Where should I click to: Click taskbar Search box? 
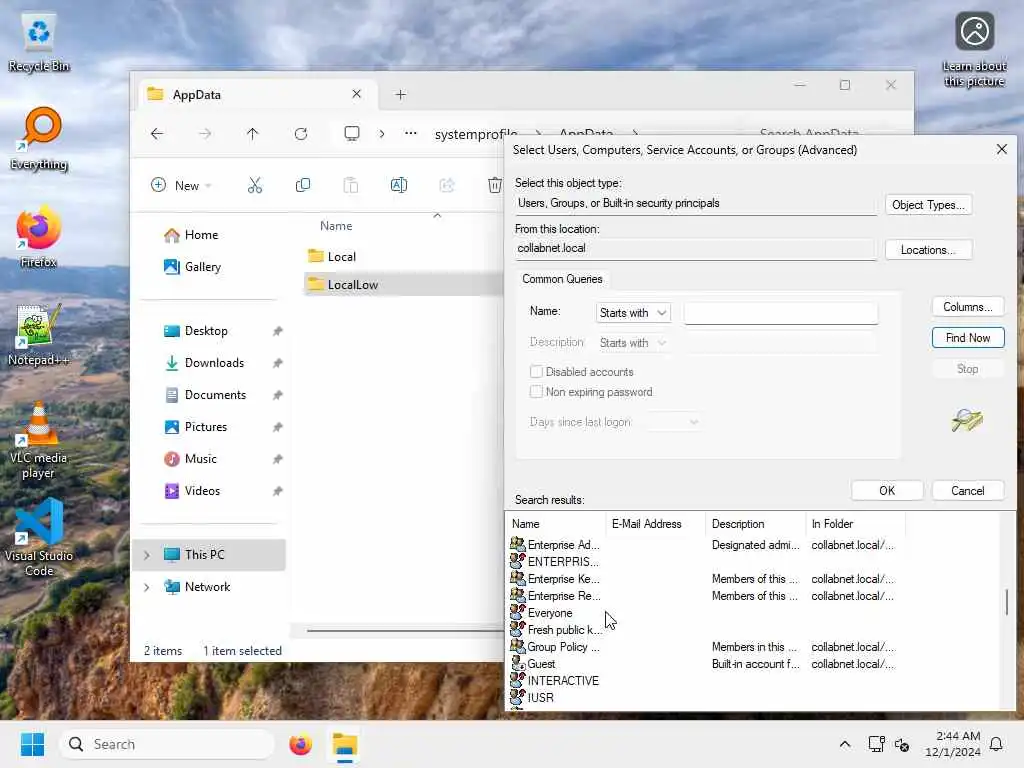tap(167, 744)
